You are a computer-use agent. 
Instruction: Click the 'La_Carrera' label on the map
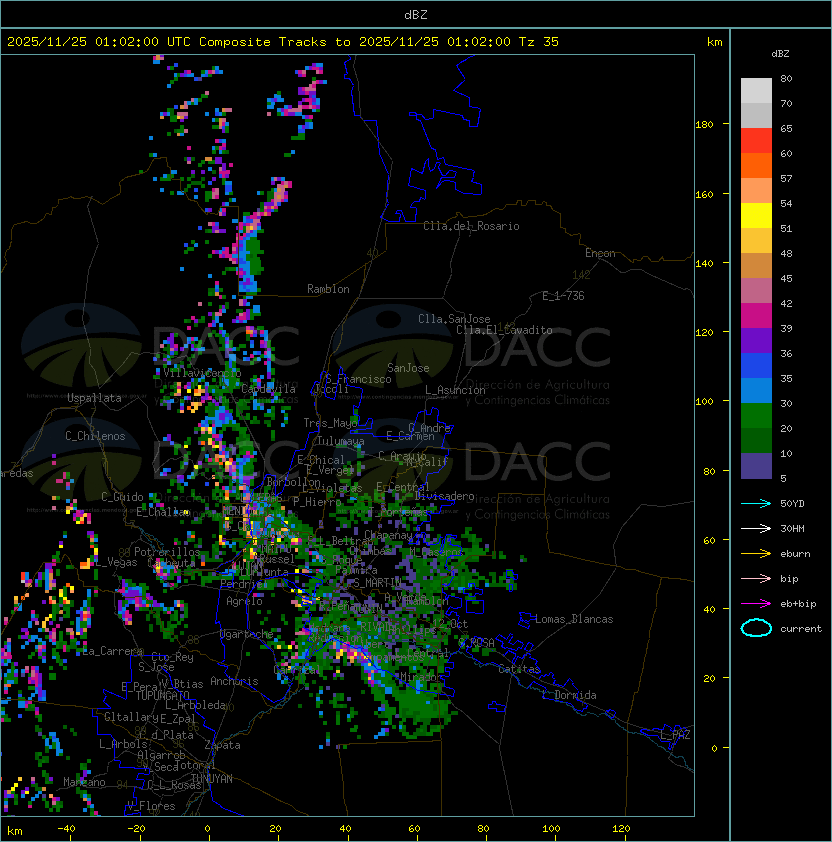click(x=112, y=651)
